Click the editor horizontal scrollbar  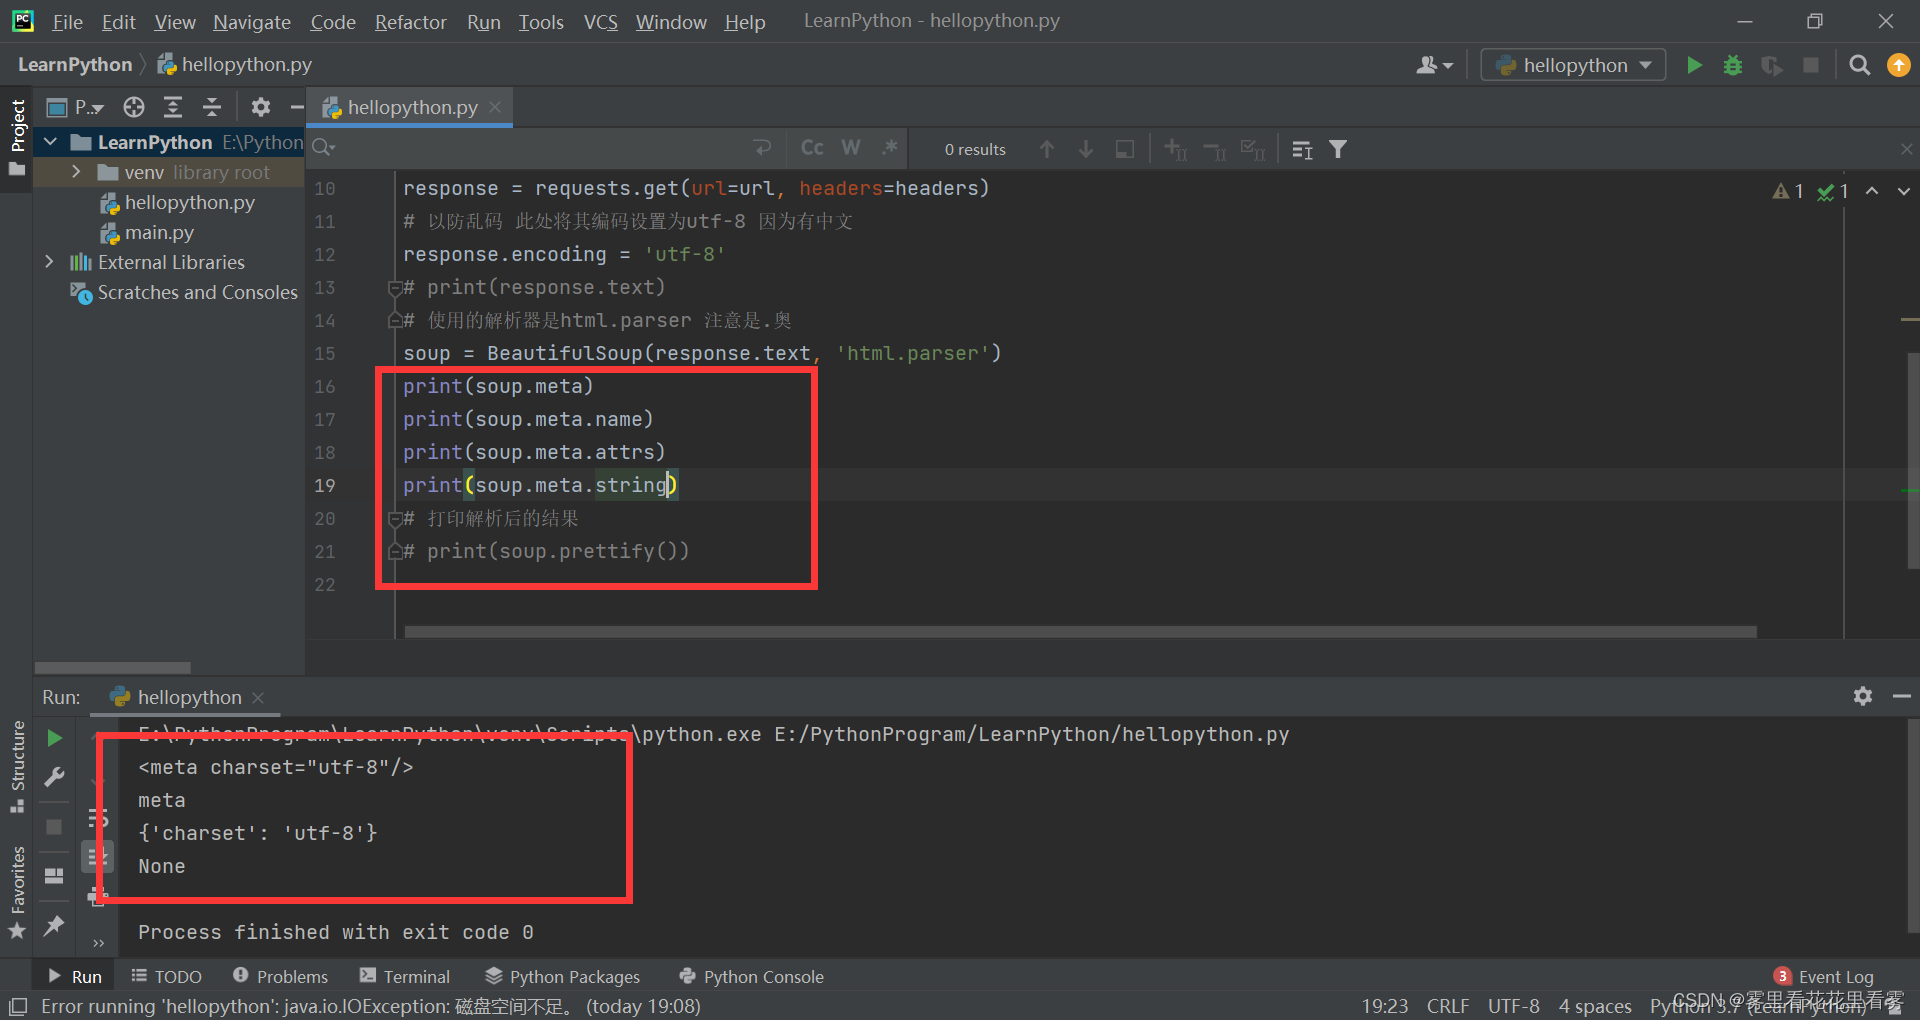pos(1080,632)
